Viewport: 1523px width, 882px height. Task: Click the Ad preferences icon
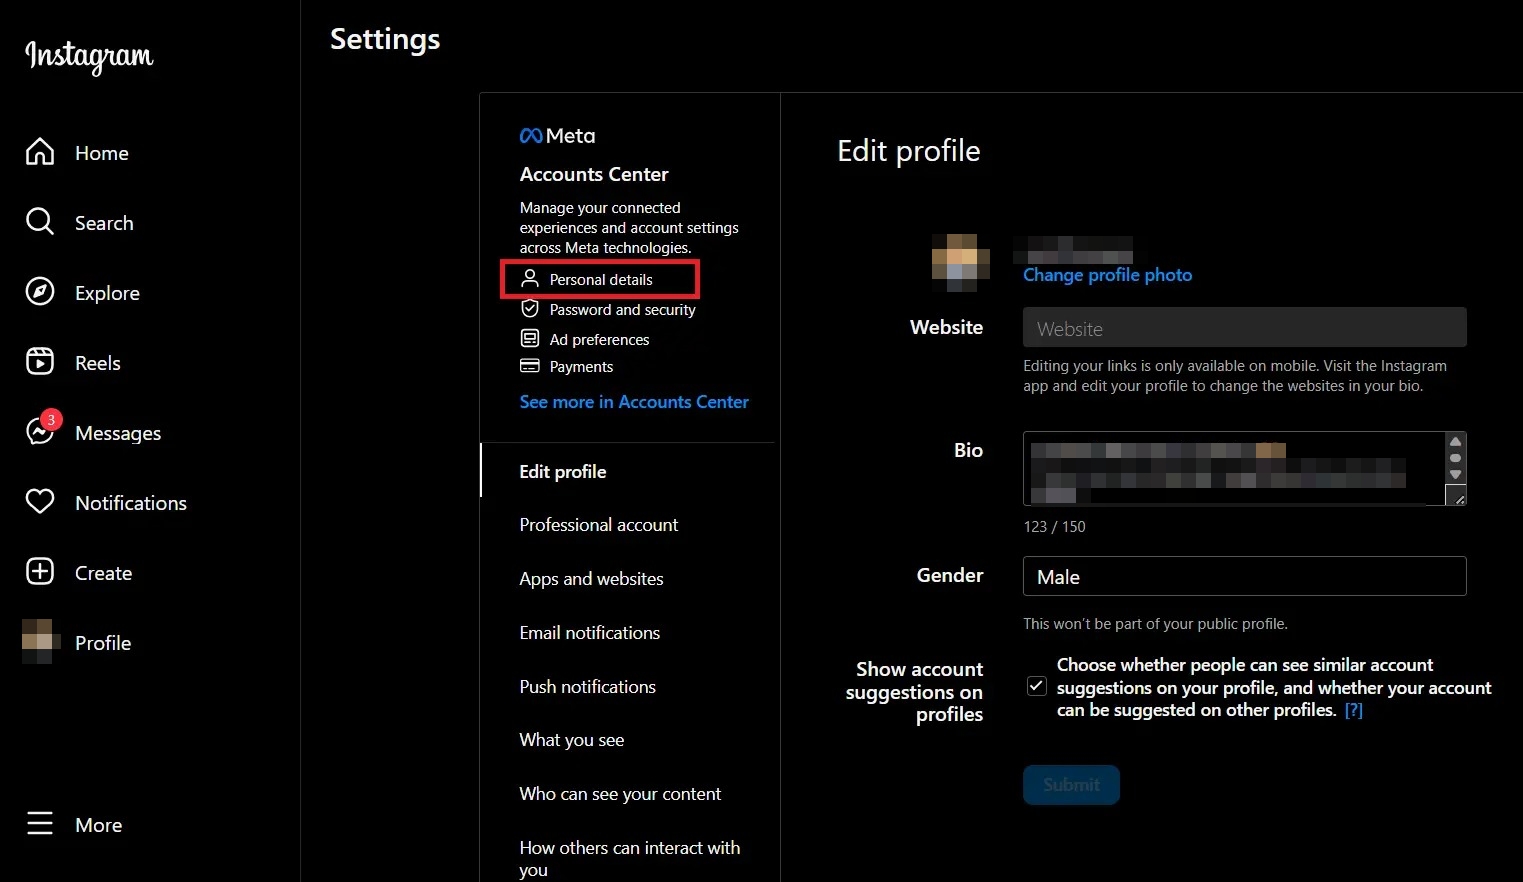(530, 338)
